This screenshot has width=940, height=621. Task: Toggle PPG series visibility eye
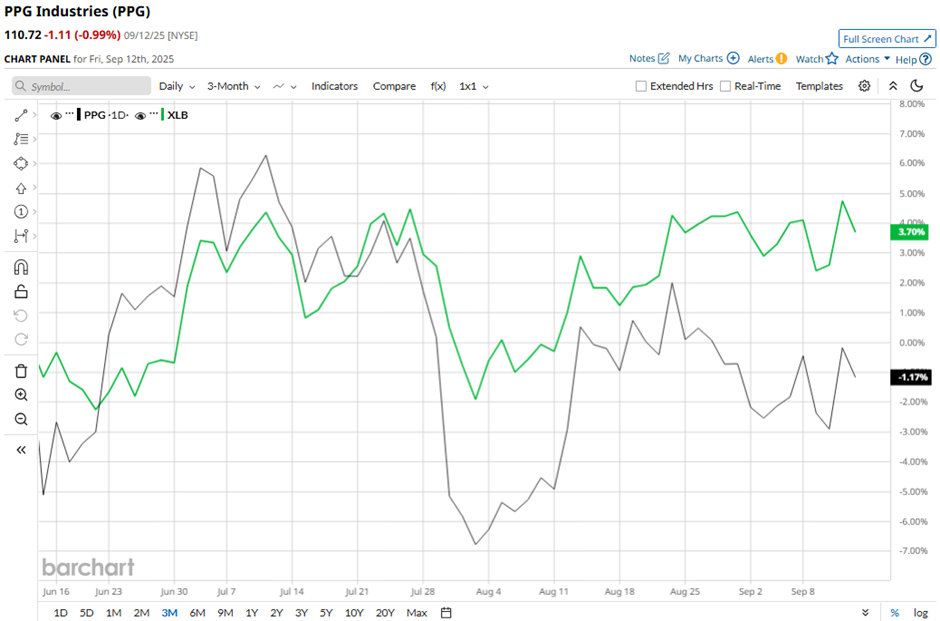click(x=56, y=116)
